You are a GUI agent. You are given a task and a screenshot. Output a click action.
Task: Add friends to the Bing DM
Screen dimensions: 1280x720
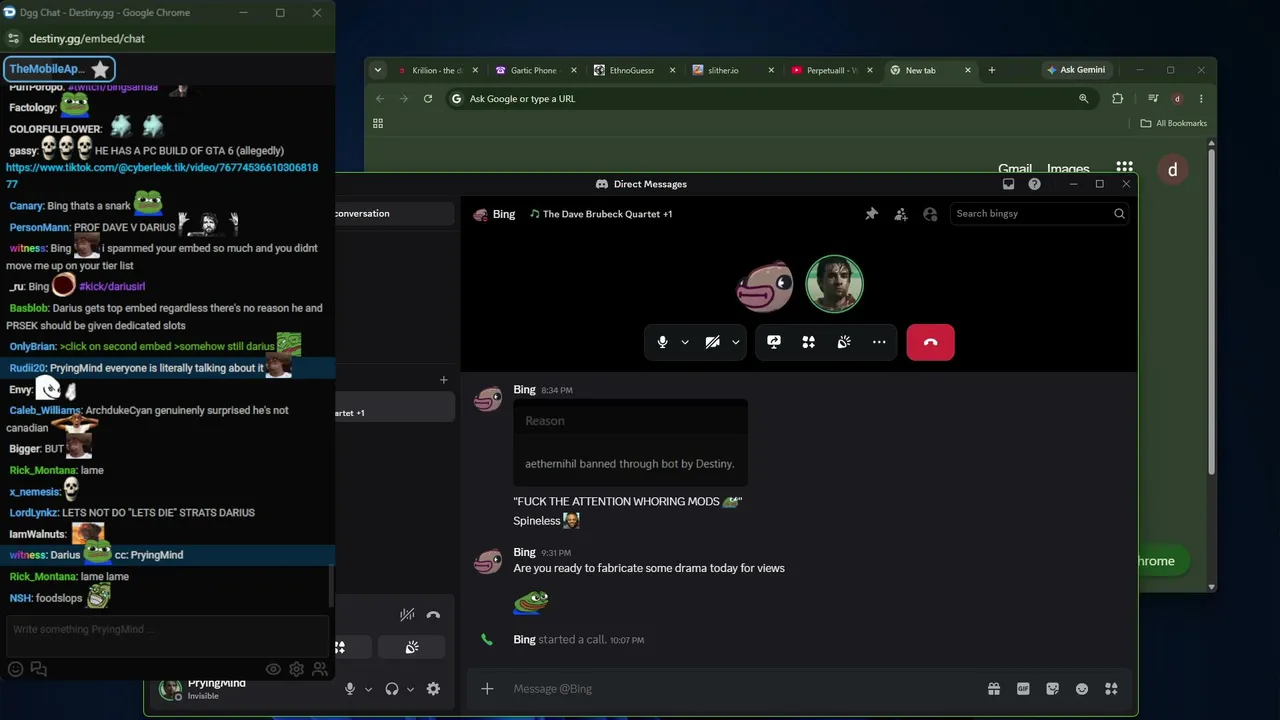coord(901,214)
